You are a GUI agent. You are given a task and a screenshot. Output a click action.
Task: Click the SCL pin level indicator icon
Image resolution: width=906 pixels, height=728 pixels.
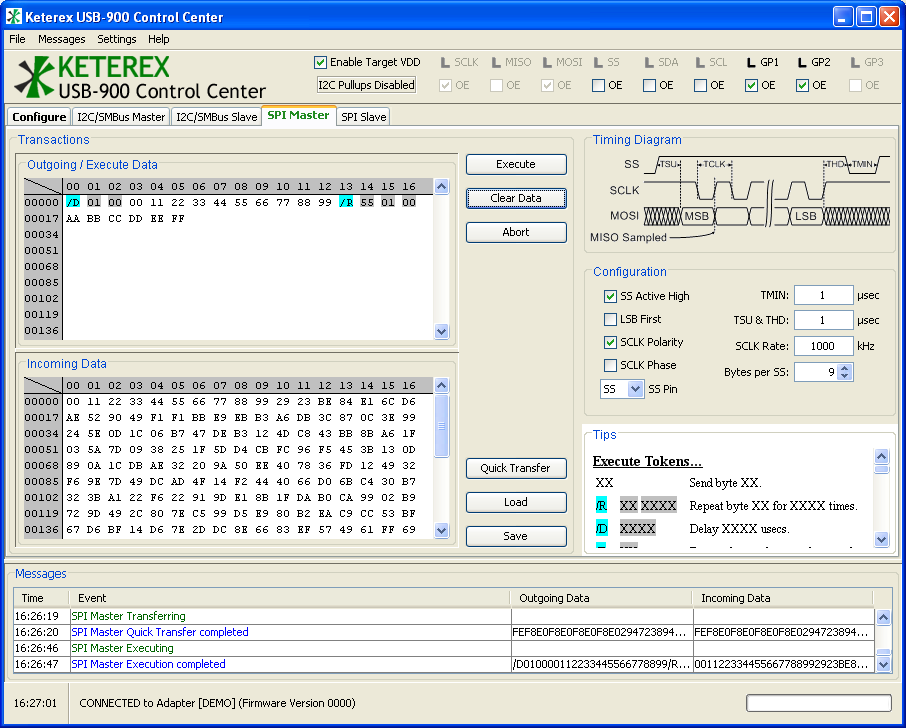click(x=700, y=63)
